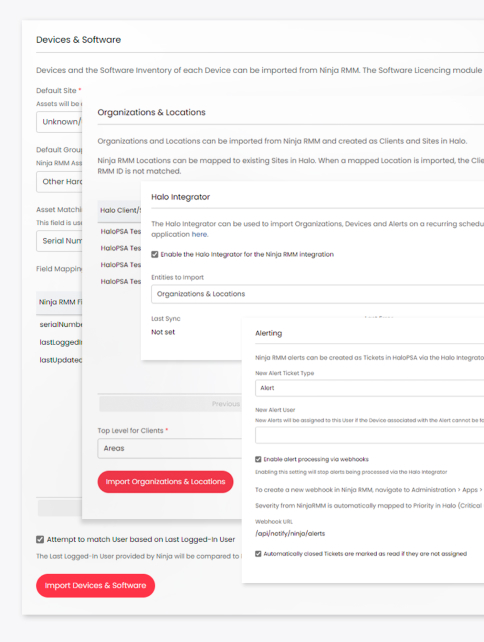Click Import Organizations & Locations button

[x=165, y=482]
